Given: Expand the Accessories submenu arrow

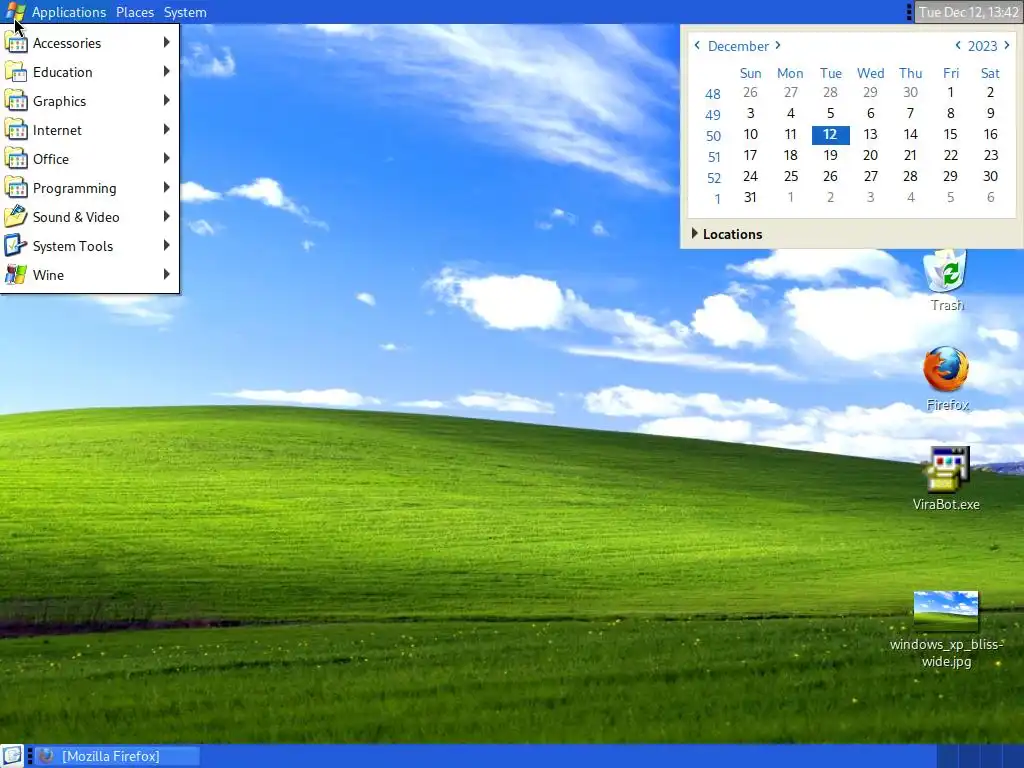Looking at the screenshot, I should point(167,42).
